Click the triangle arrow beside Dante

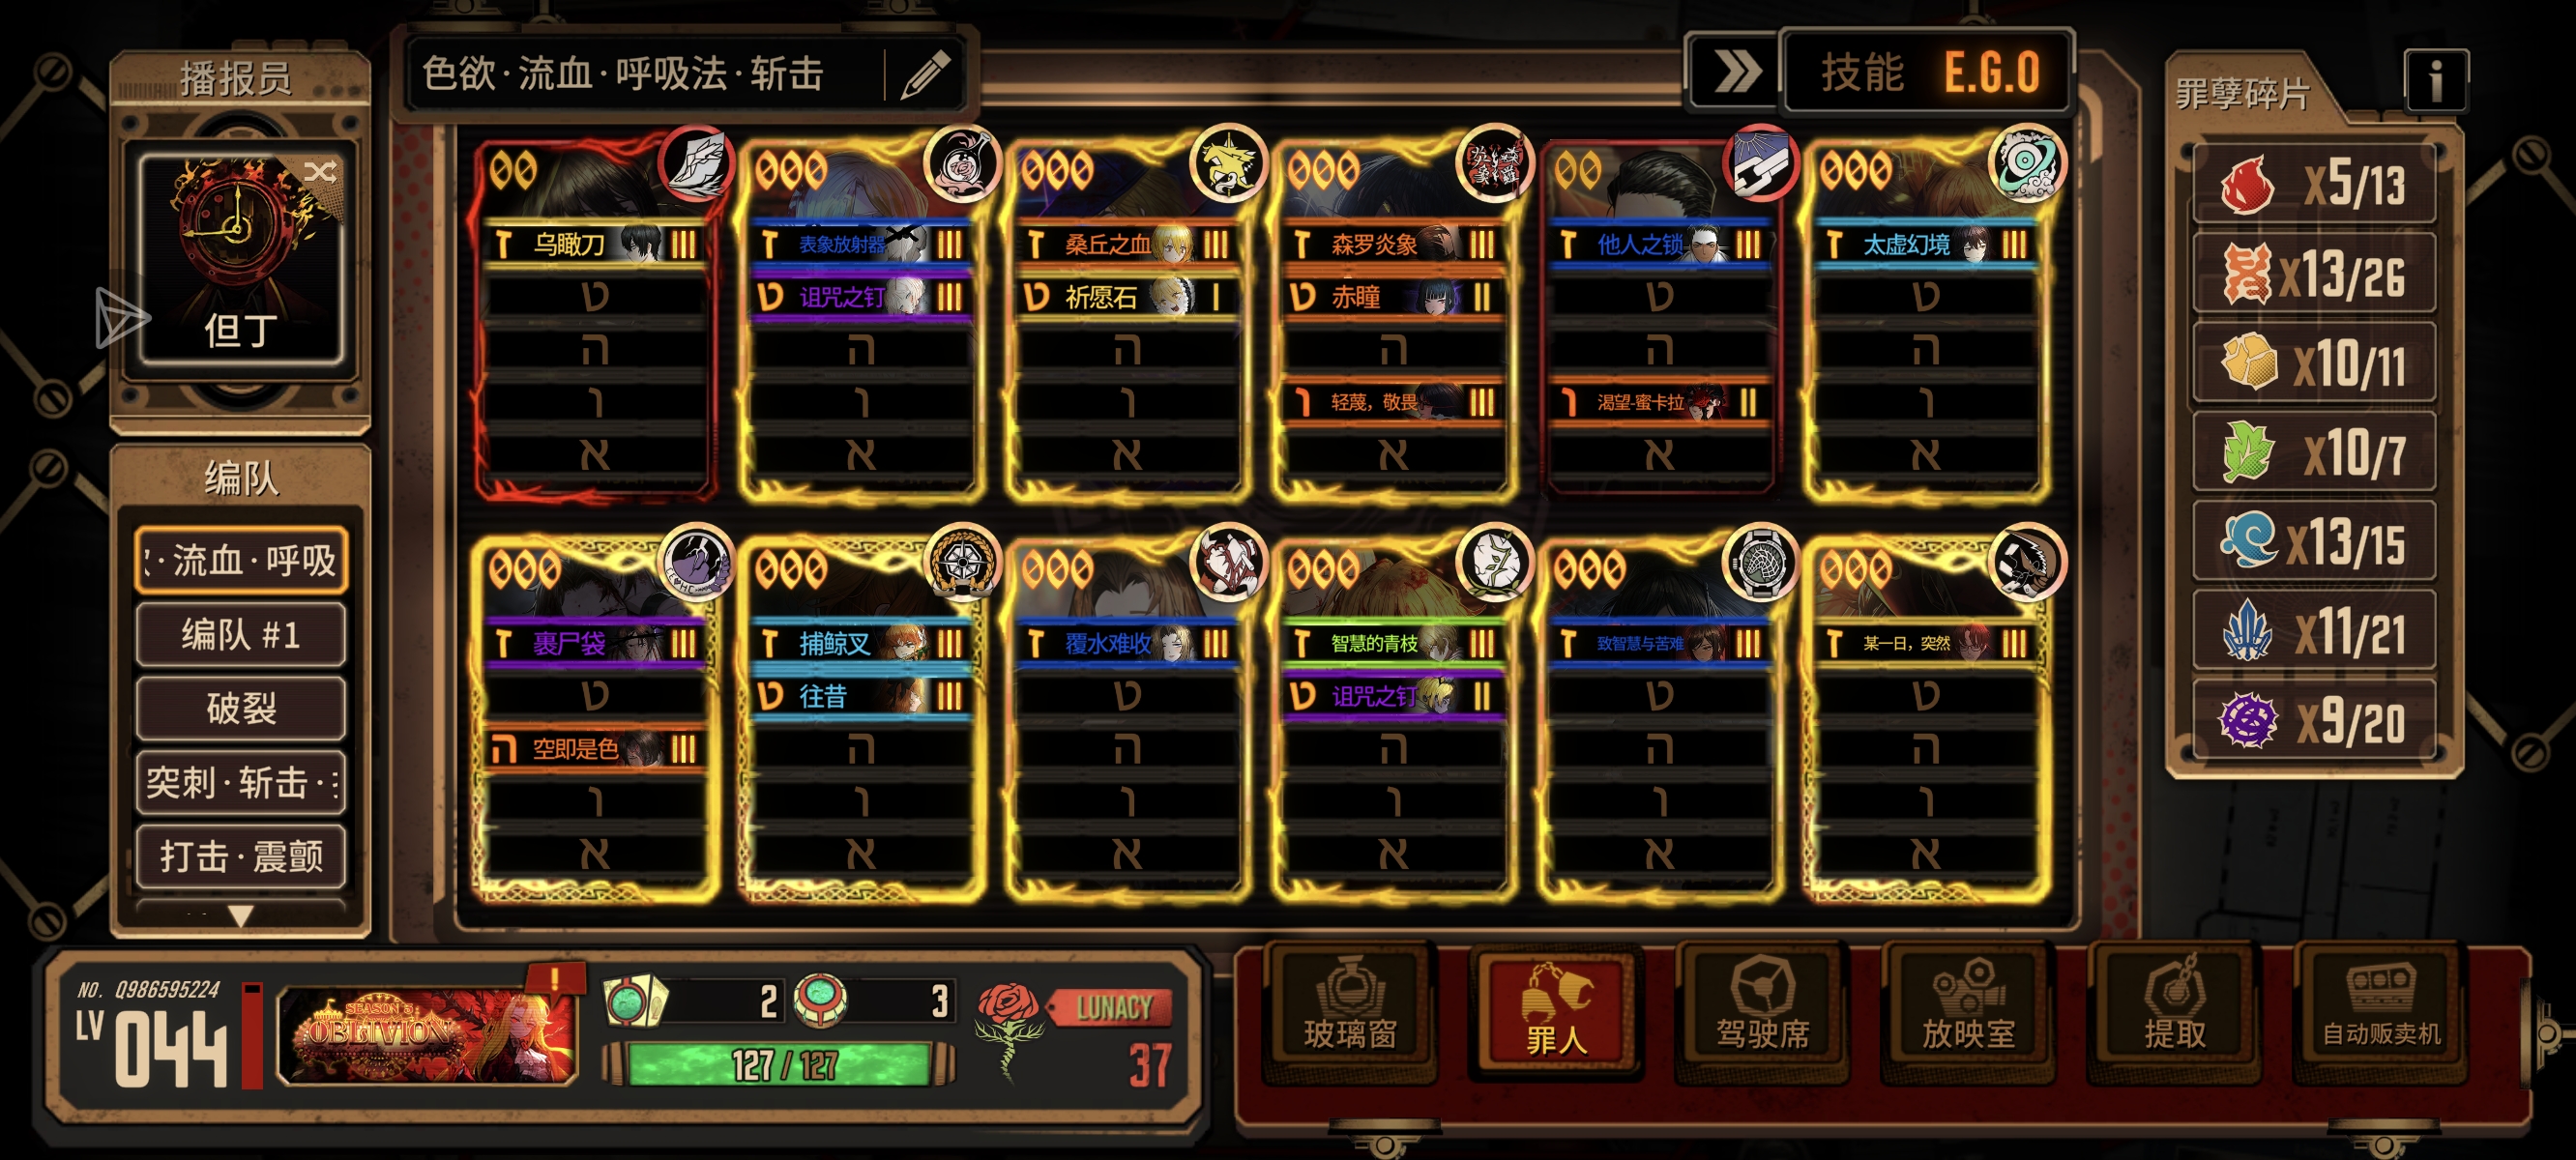[x=121, y=318]
